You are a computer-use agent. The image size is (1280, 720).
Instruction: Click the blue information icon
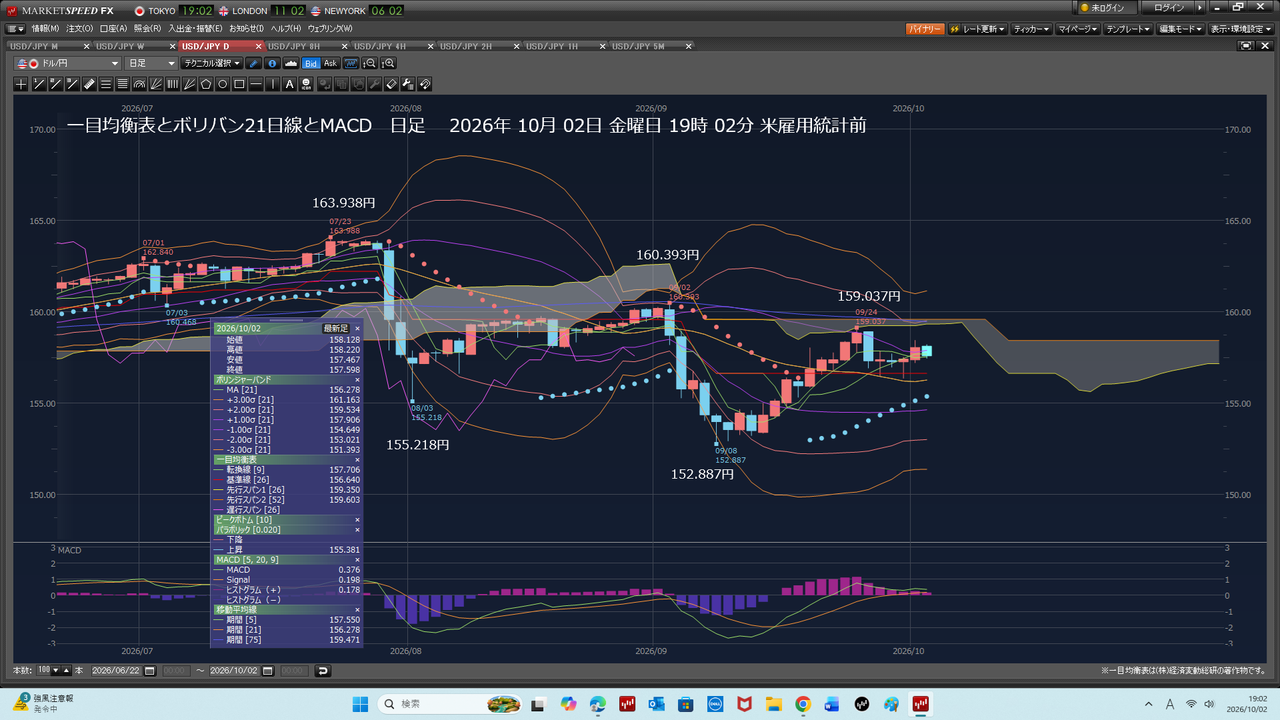[x=271, y=63]
